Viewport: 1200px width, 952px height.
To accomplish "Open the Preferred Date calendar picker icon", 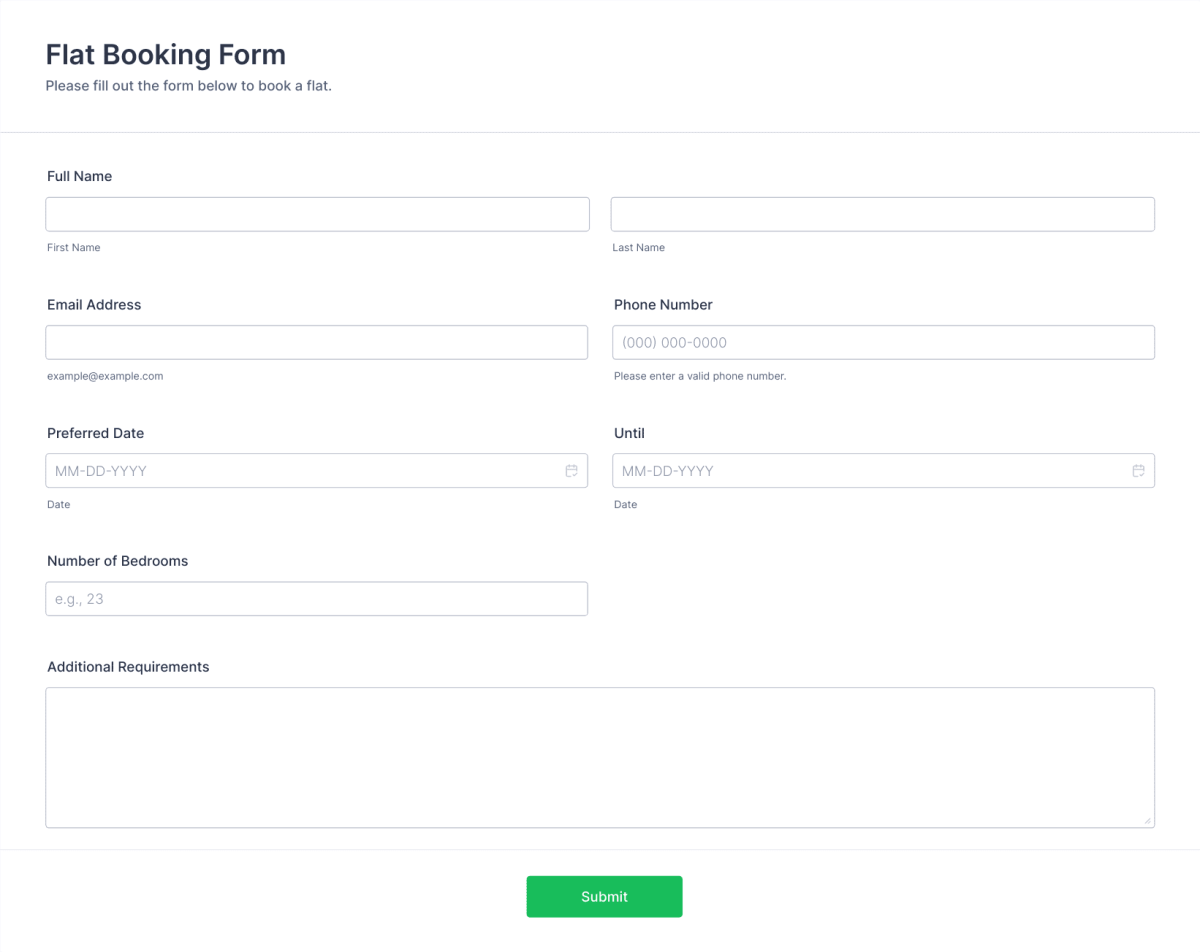I will (571, 471).
